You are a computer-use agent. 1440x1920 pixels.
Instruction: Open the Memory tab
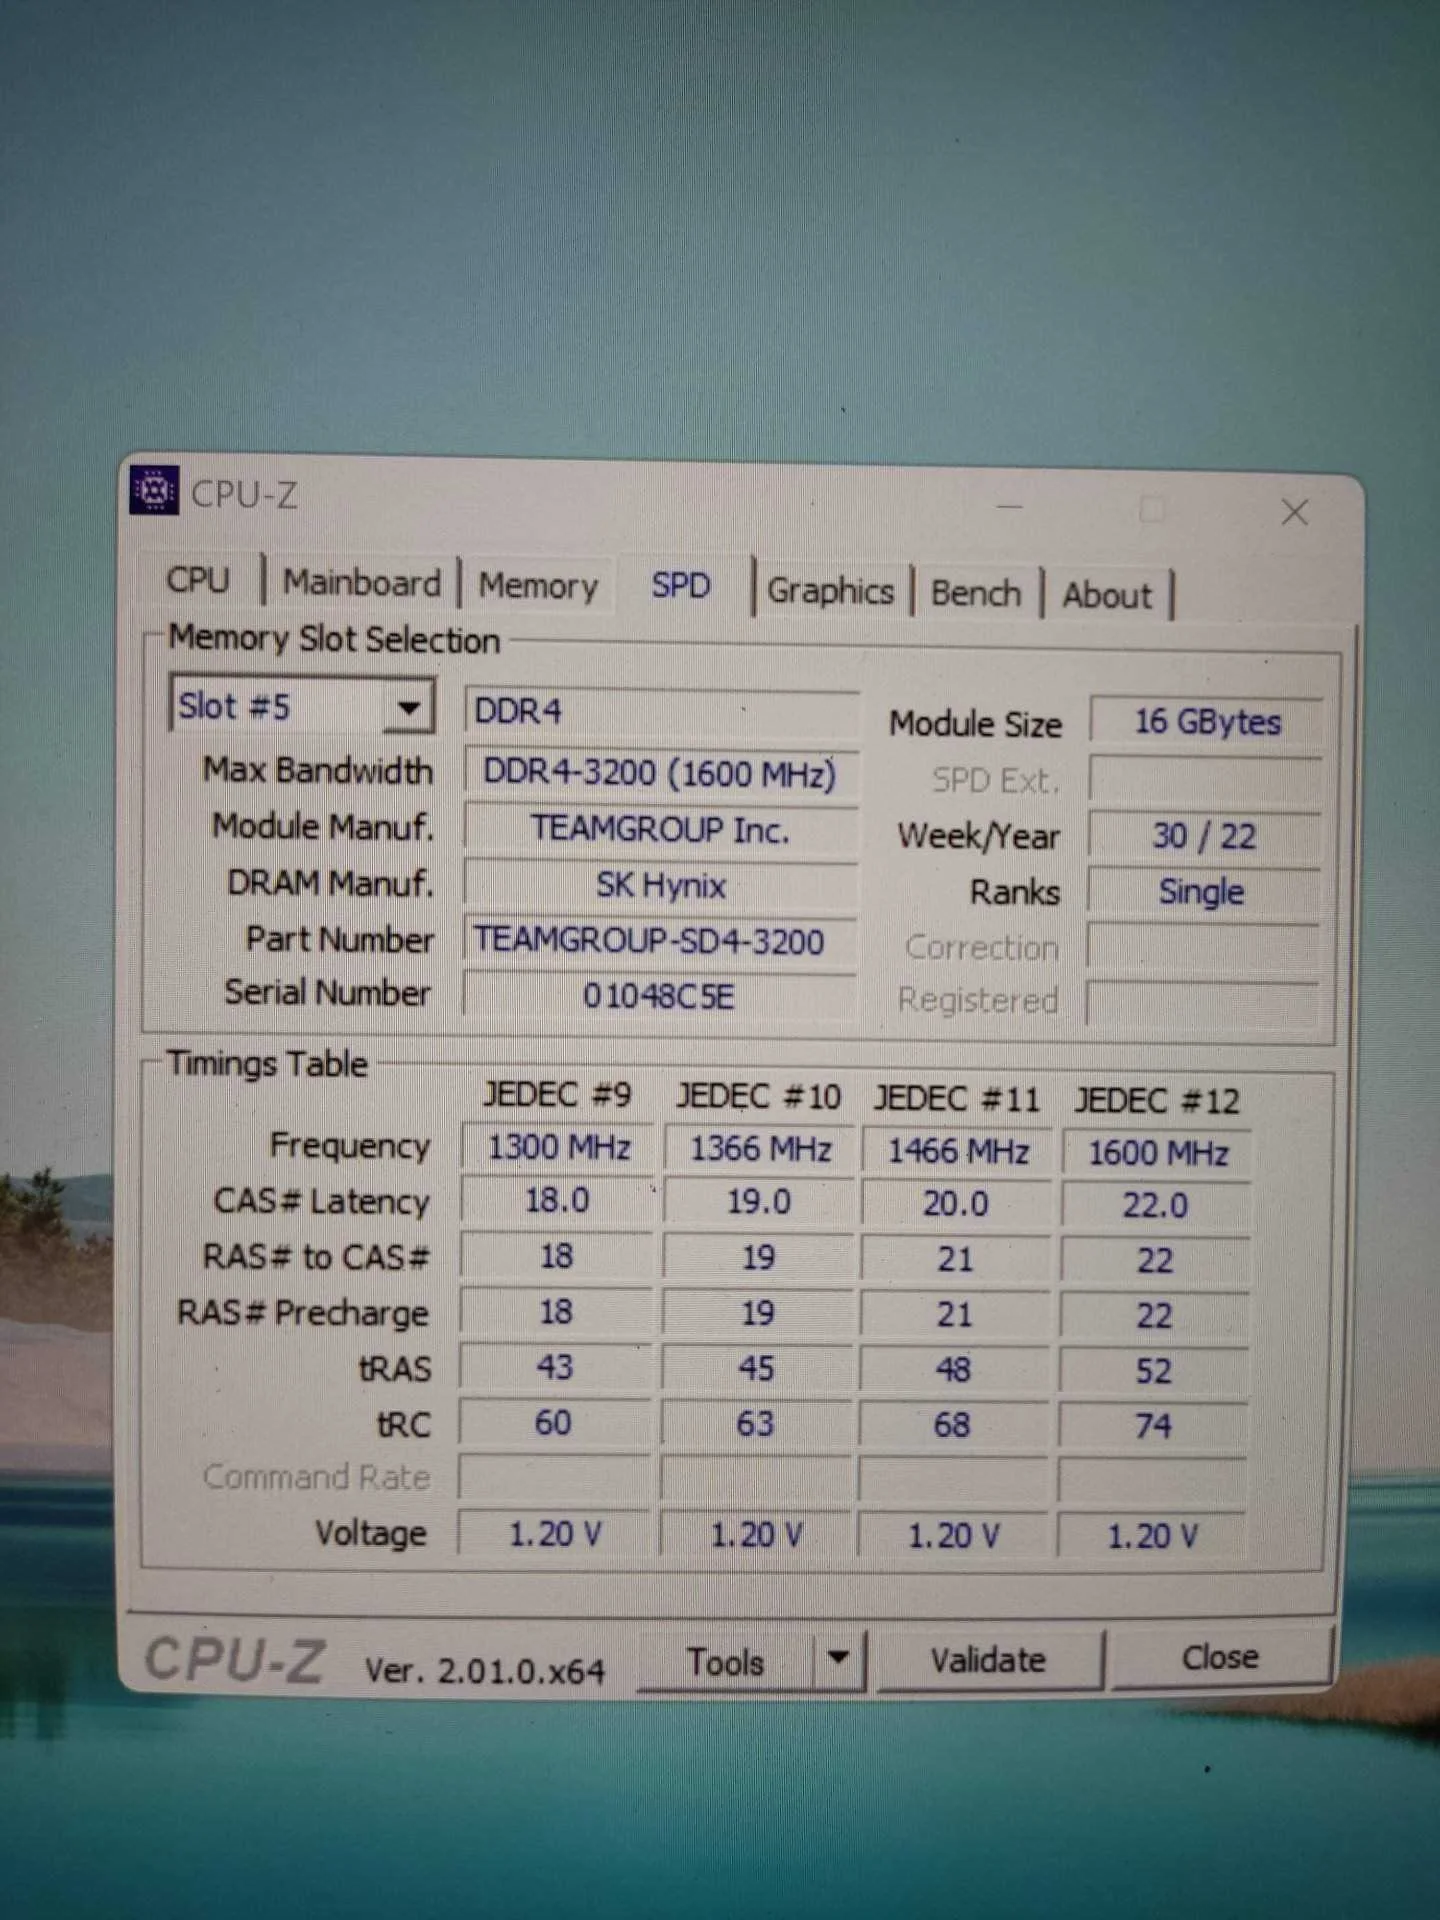coord(538,586)
